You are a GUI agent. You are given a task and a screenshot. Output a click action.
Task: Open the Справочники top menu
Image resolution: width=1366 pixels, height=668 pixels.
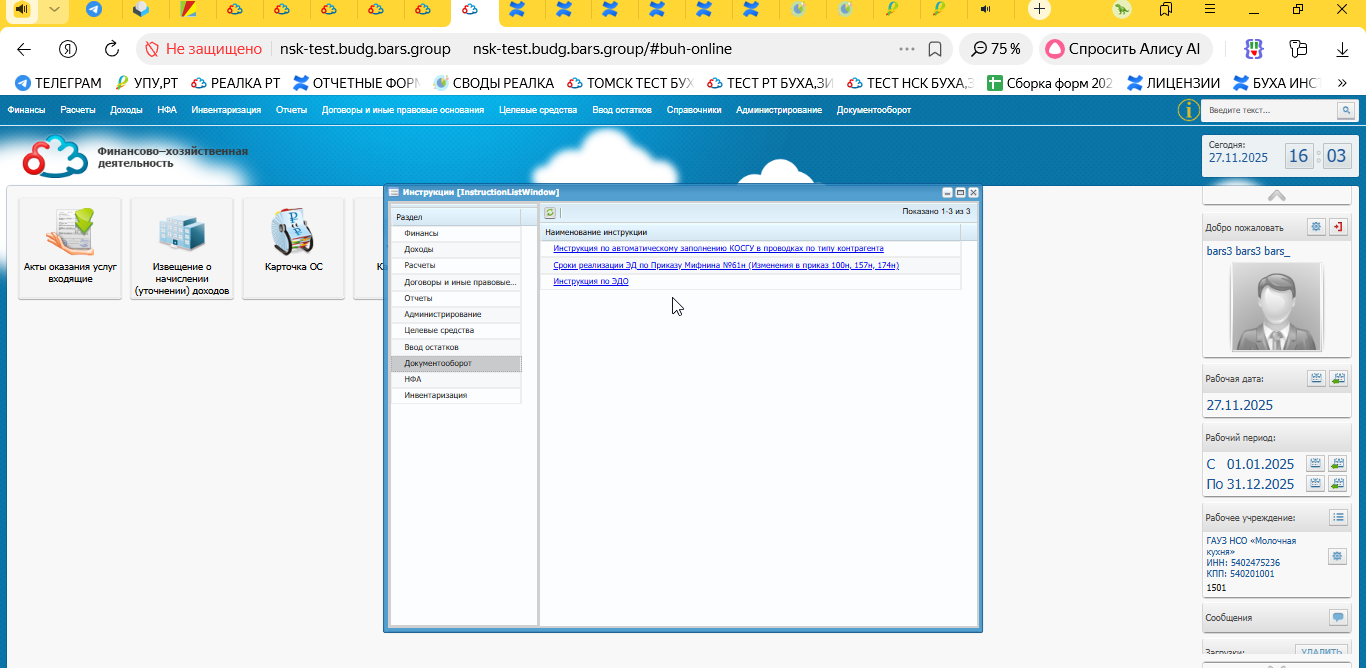(x=694, y=110)
